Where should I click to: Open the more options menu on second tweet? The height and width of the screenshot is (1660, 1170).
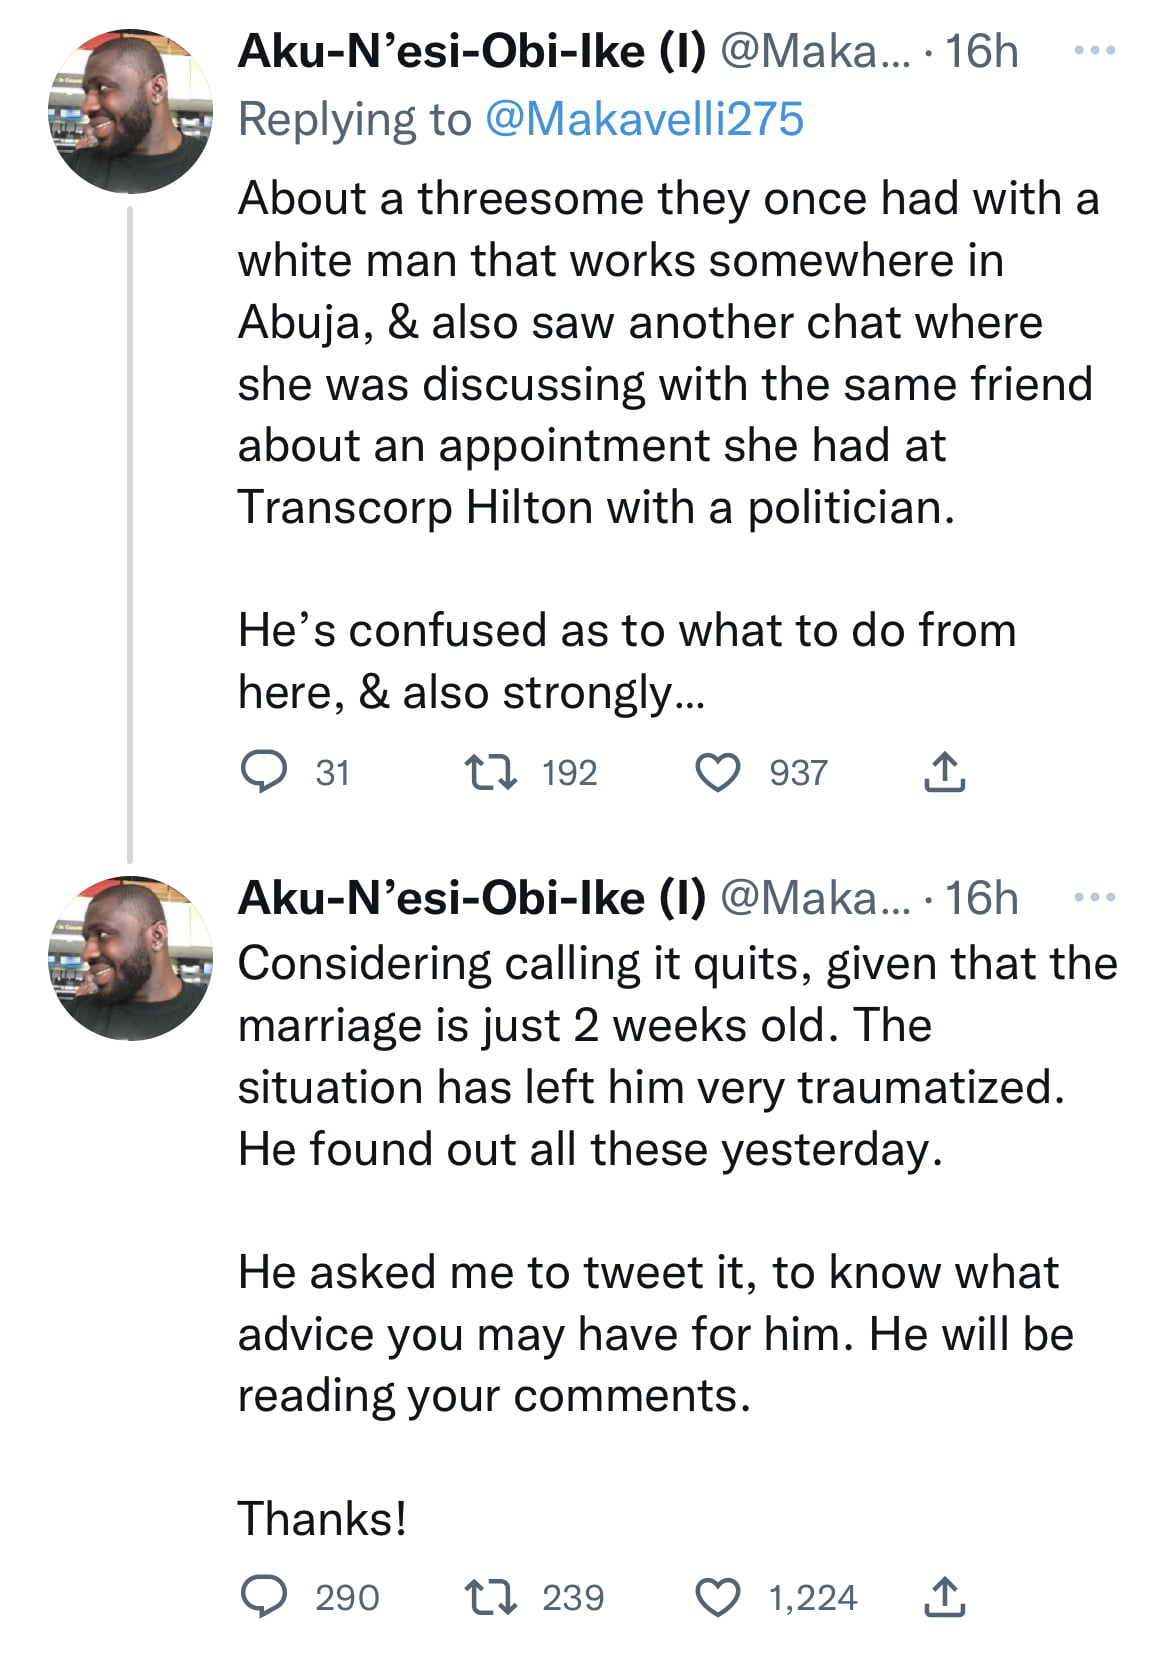pos(1094,897)
